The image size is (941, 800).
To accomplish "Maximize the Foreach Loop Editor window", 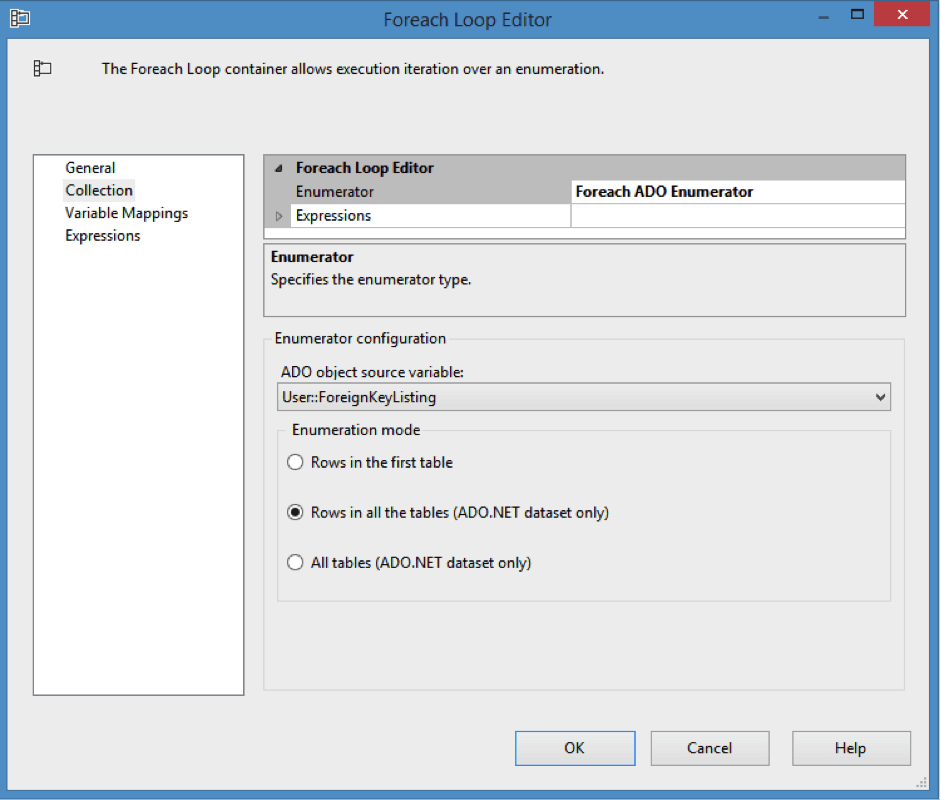I will [858, 14].
